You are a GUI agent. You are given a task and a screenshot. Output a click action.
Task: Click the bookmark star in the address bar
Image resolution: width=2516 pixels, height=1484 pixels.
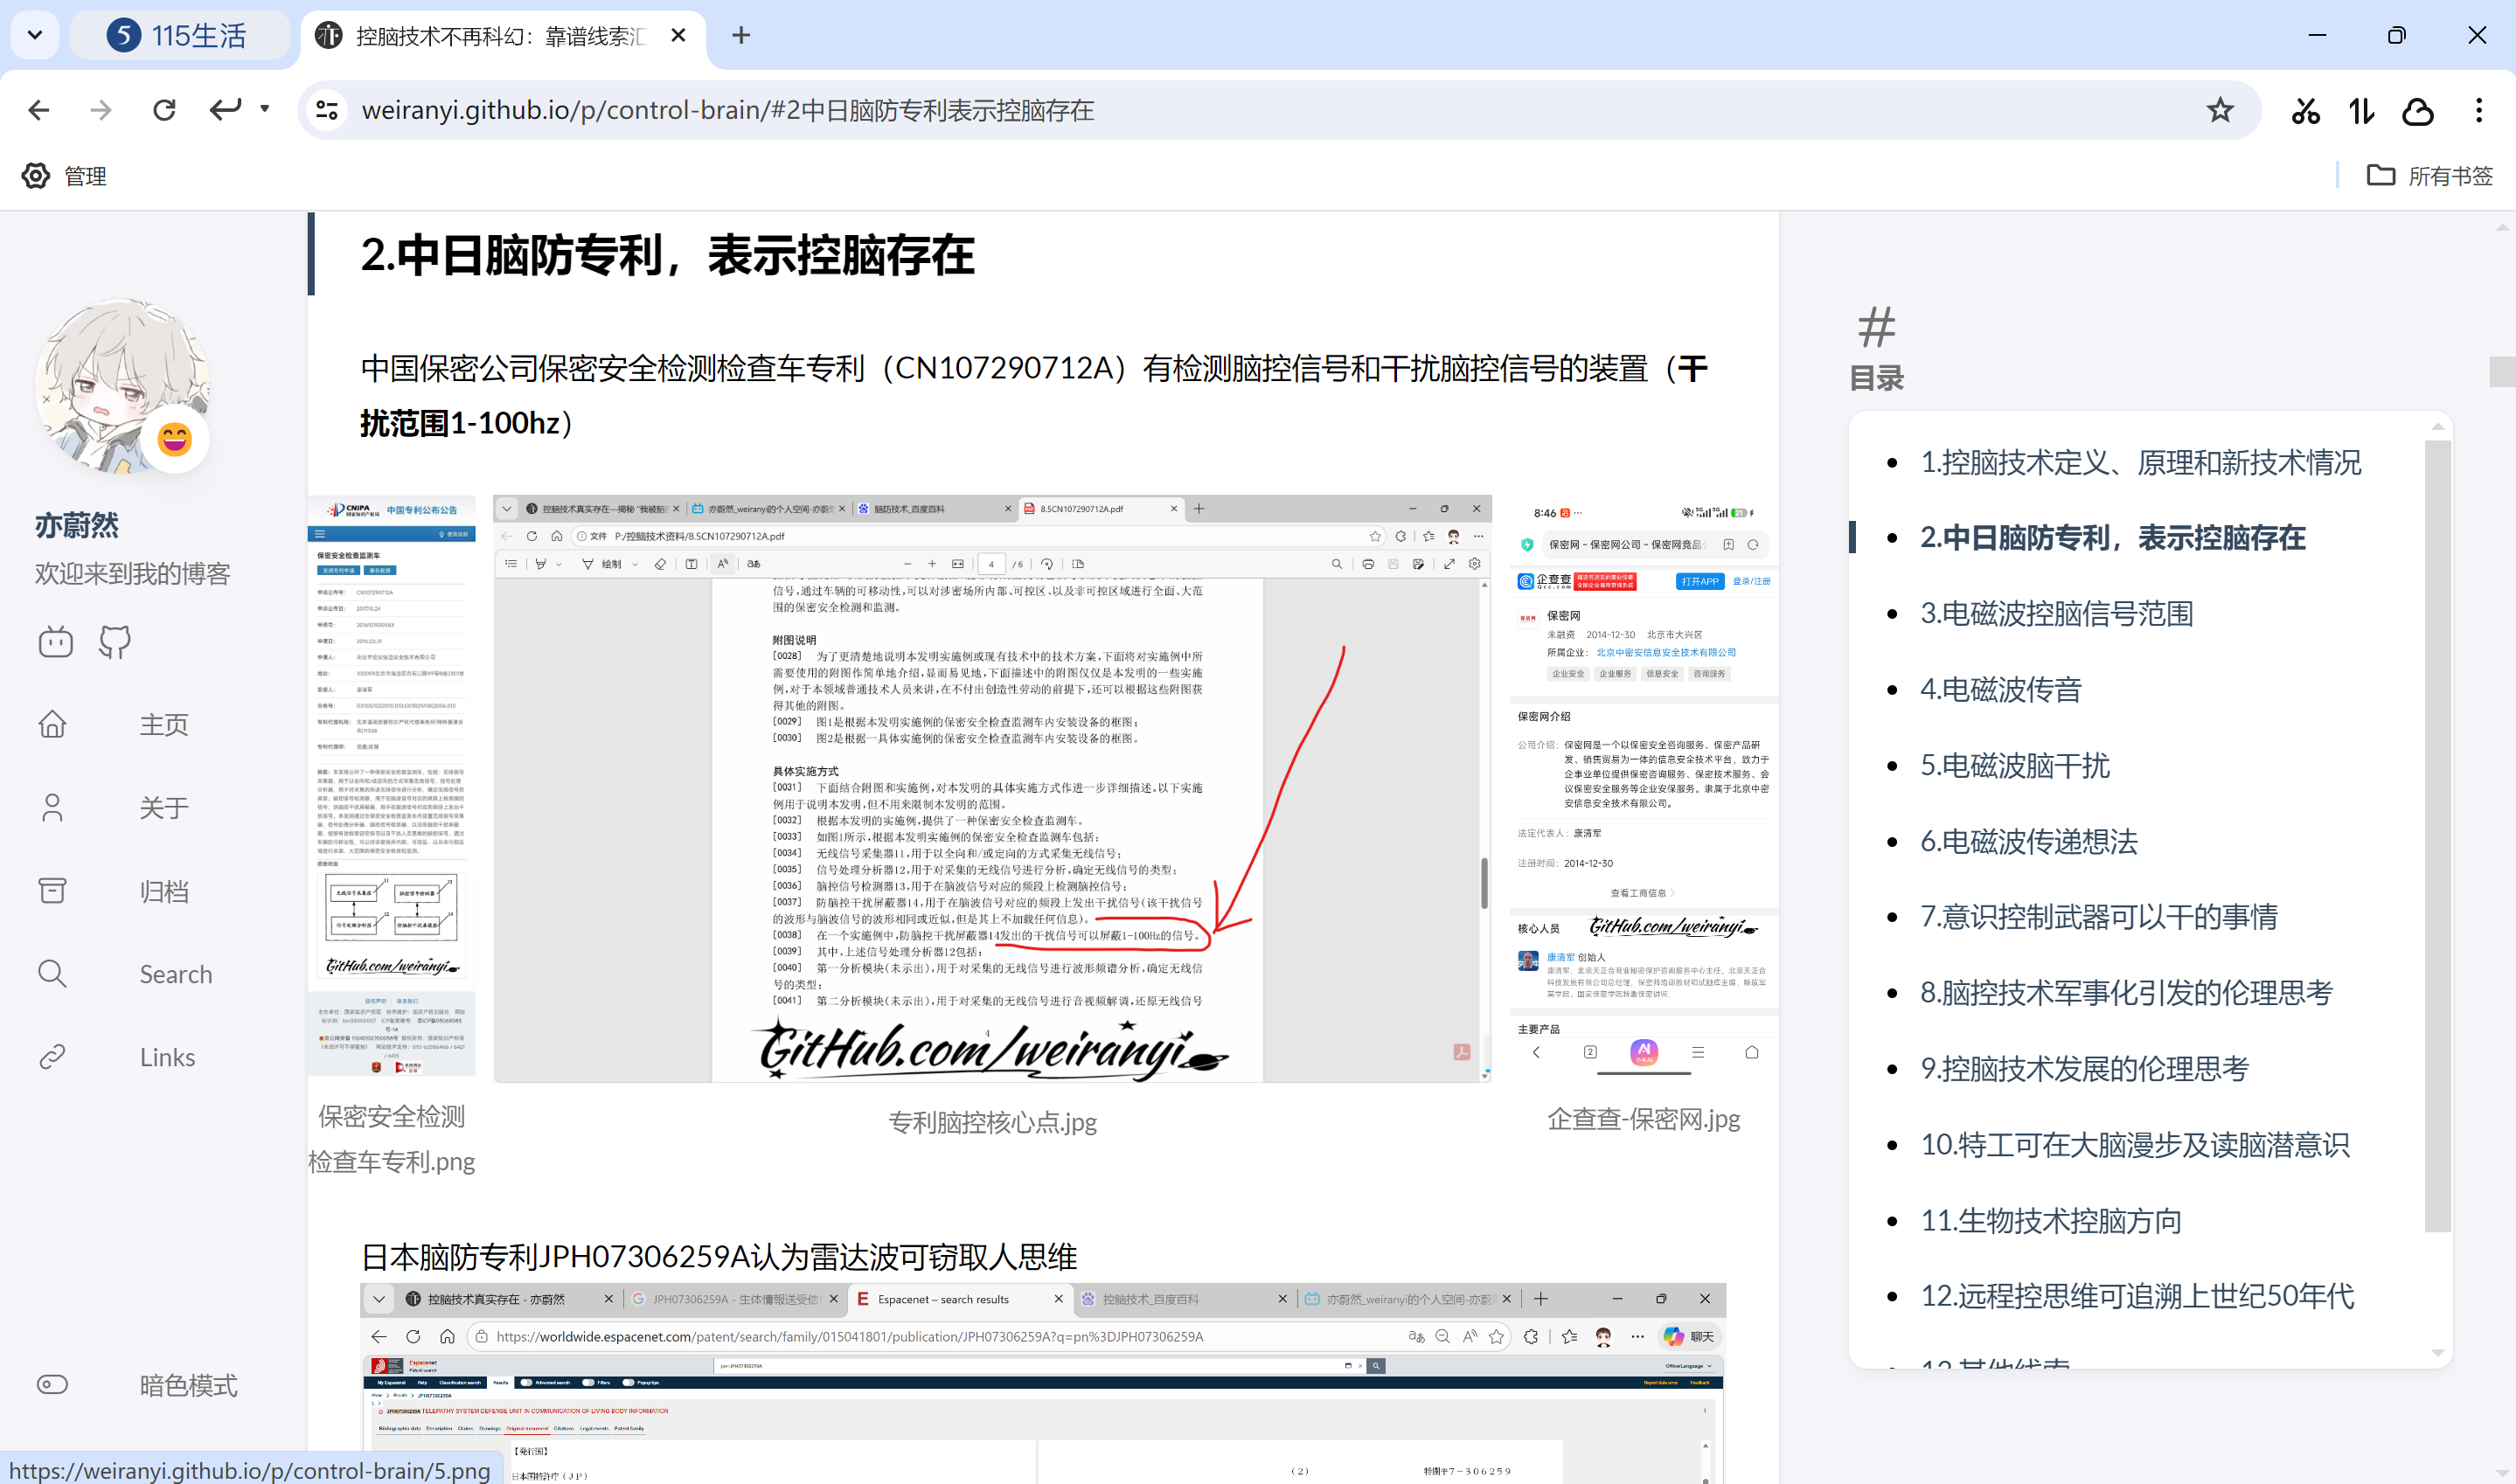click(x=2220, y=110)
